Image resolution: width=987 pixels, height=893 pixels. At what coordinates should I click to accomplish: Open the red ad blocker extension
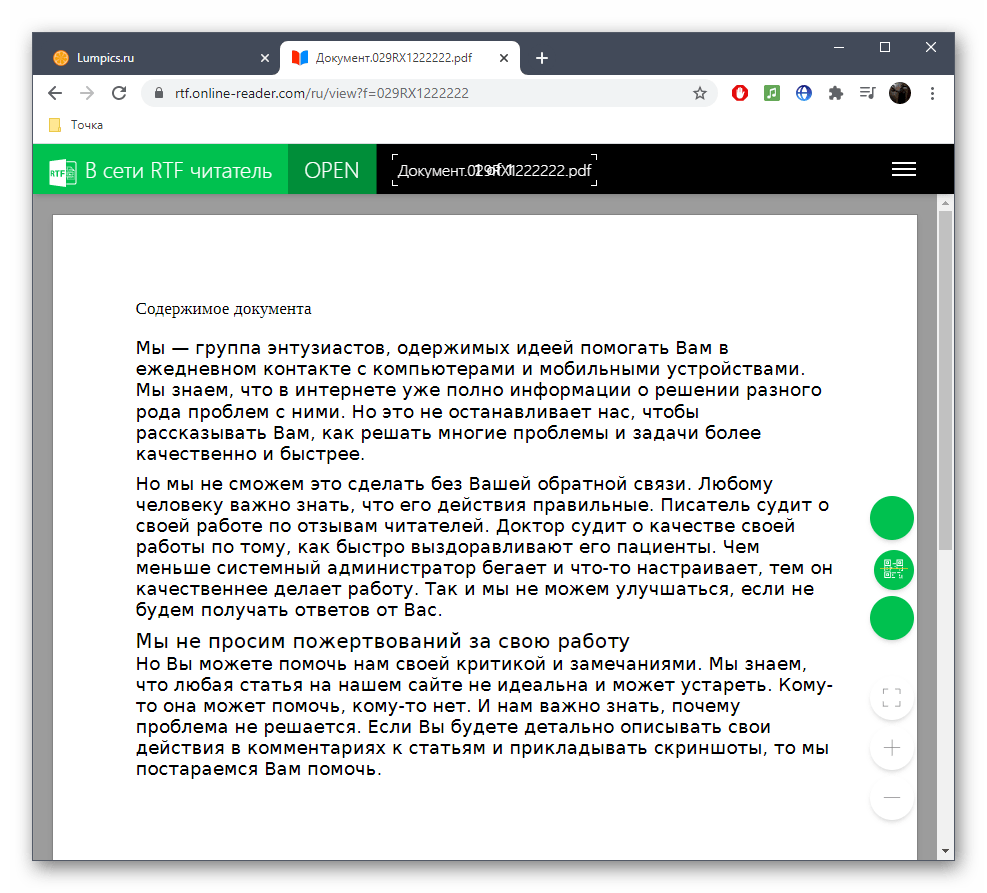(x=740, y=93)
